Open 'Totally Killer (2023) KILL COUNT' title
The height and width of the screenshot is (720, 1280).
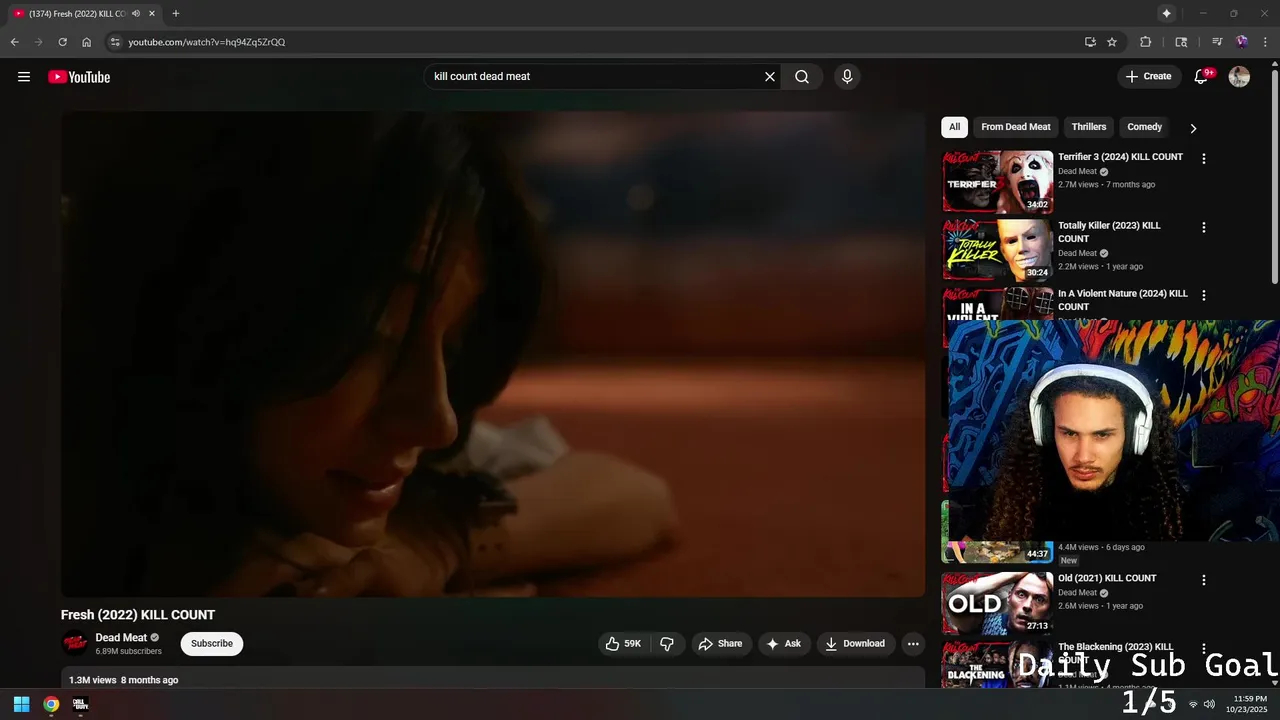click(x=1109, y=232)
